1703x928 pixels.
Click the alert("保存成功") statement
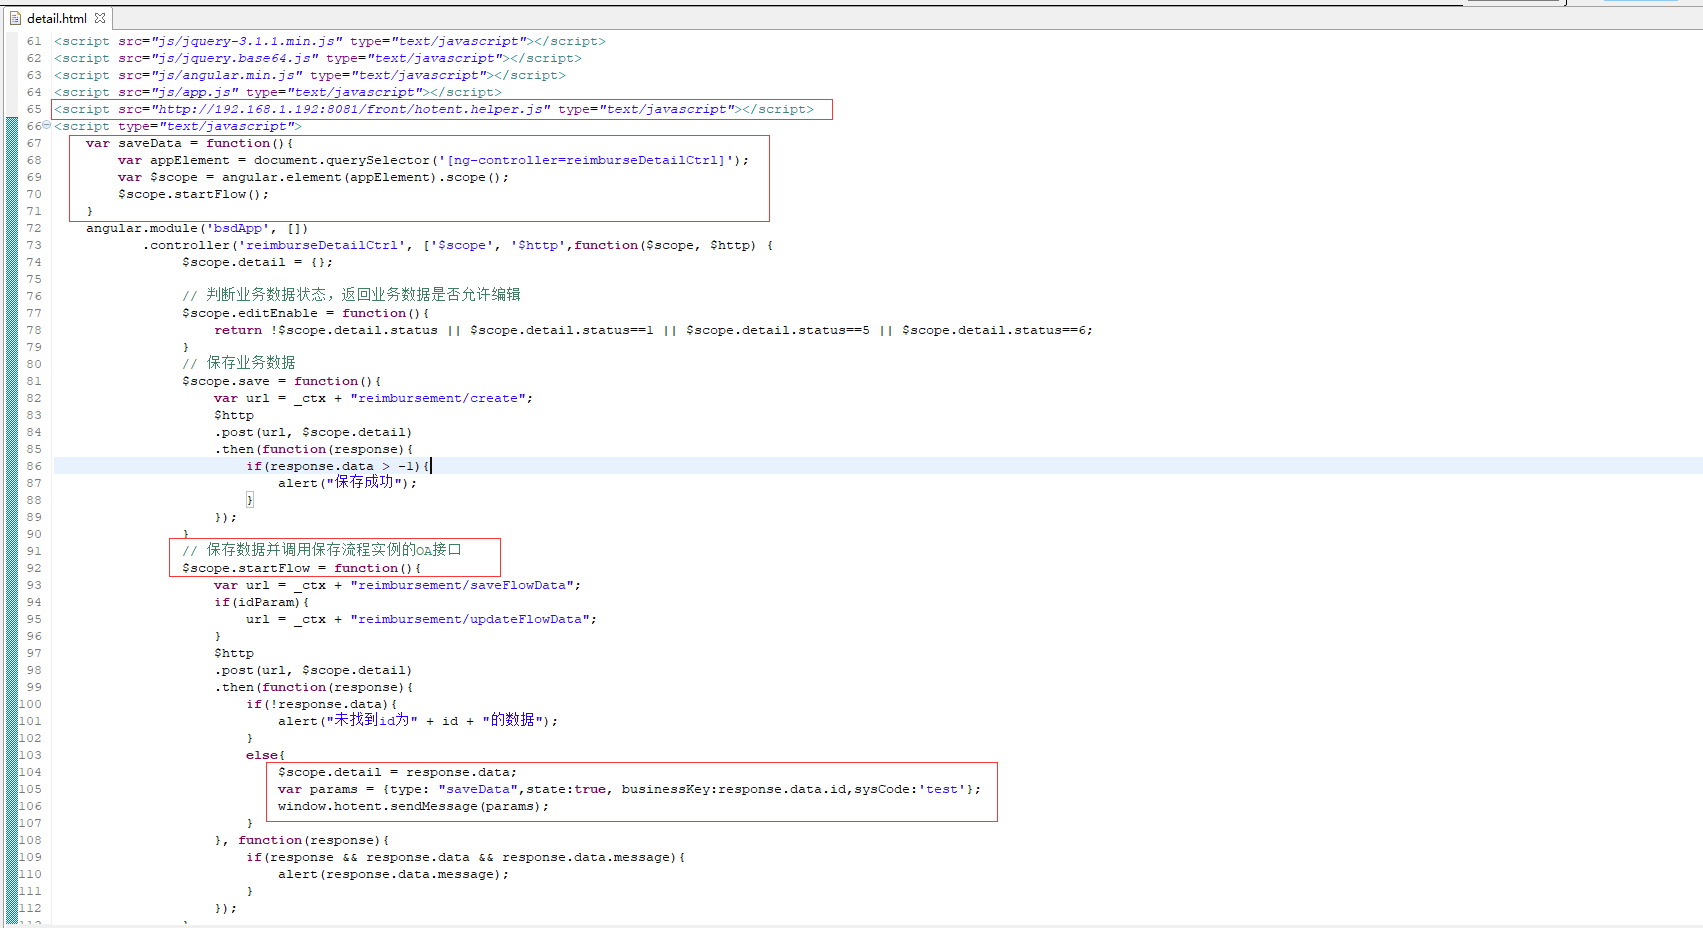tap(347, 482)
